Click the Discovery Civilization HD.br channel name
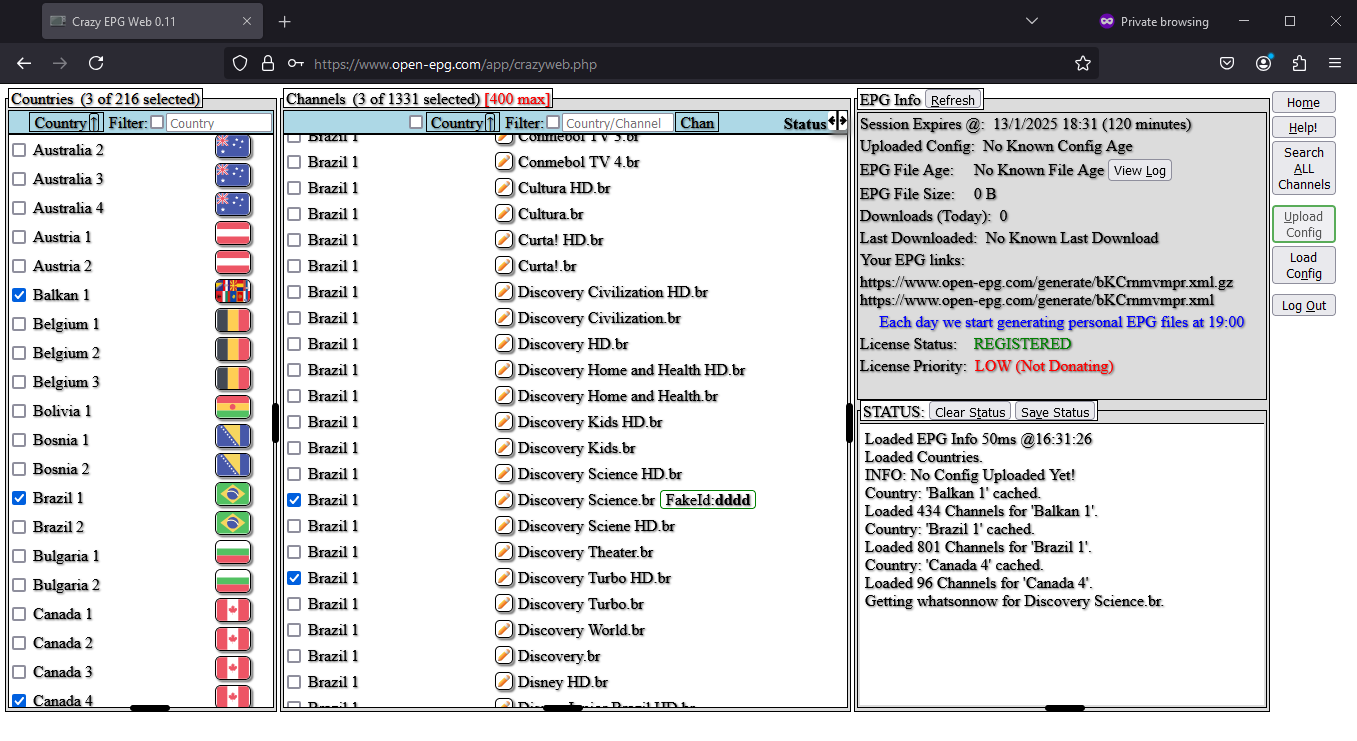The height and width of the screenshot is (741, 1357). pos(613,292)
